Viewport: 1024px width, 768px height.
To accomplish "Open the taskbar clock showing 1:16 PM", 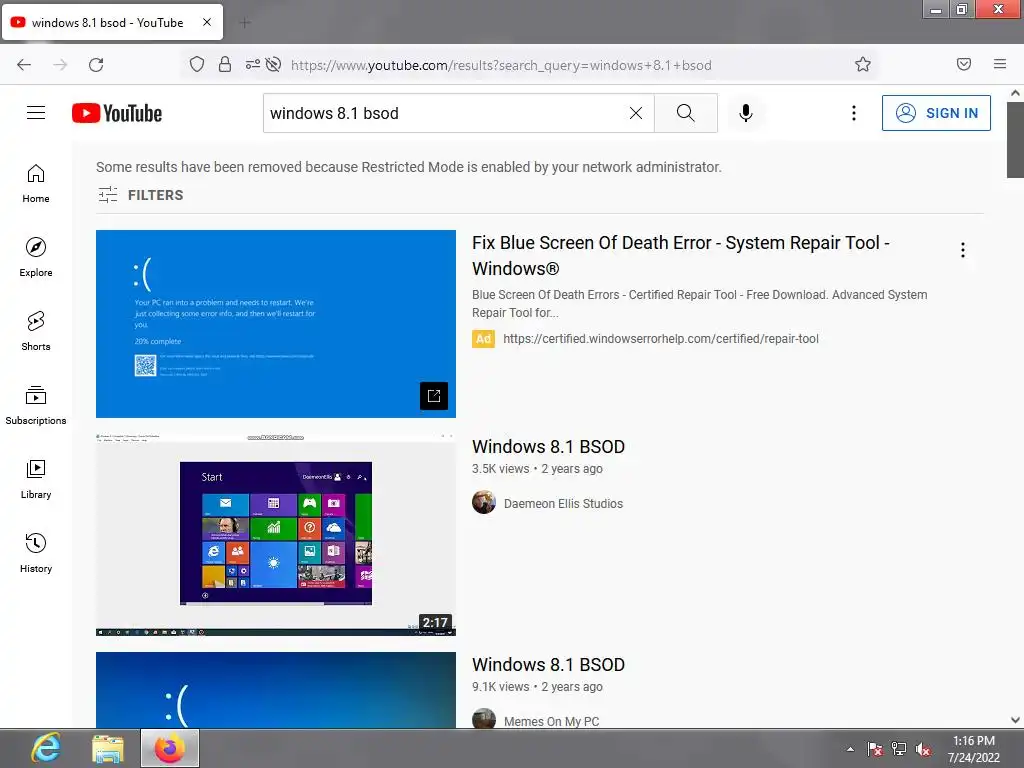I will point(974,748).
